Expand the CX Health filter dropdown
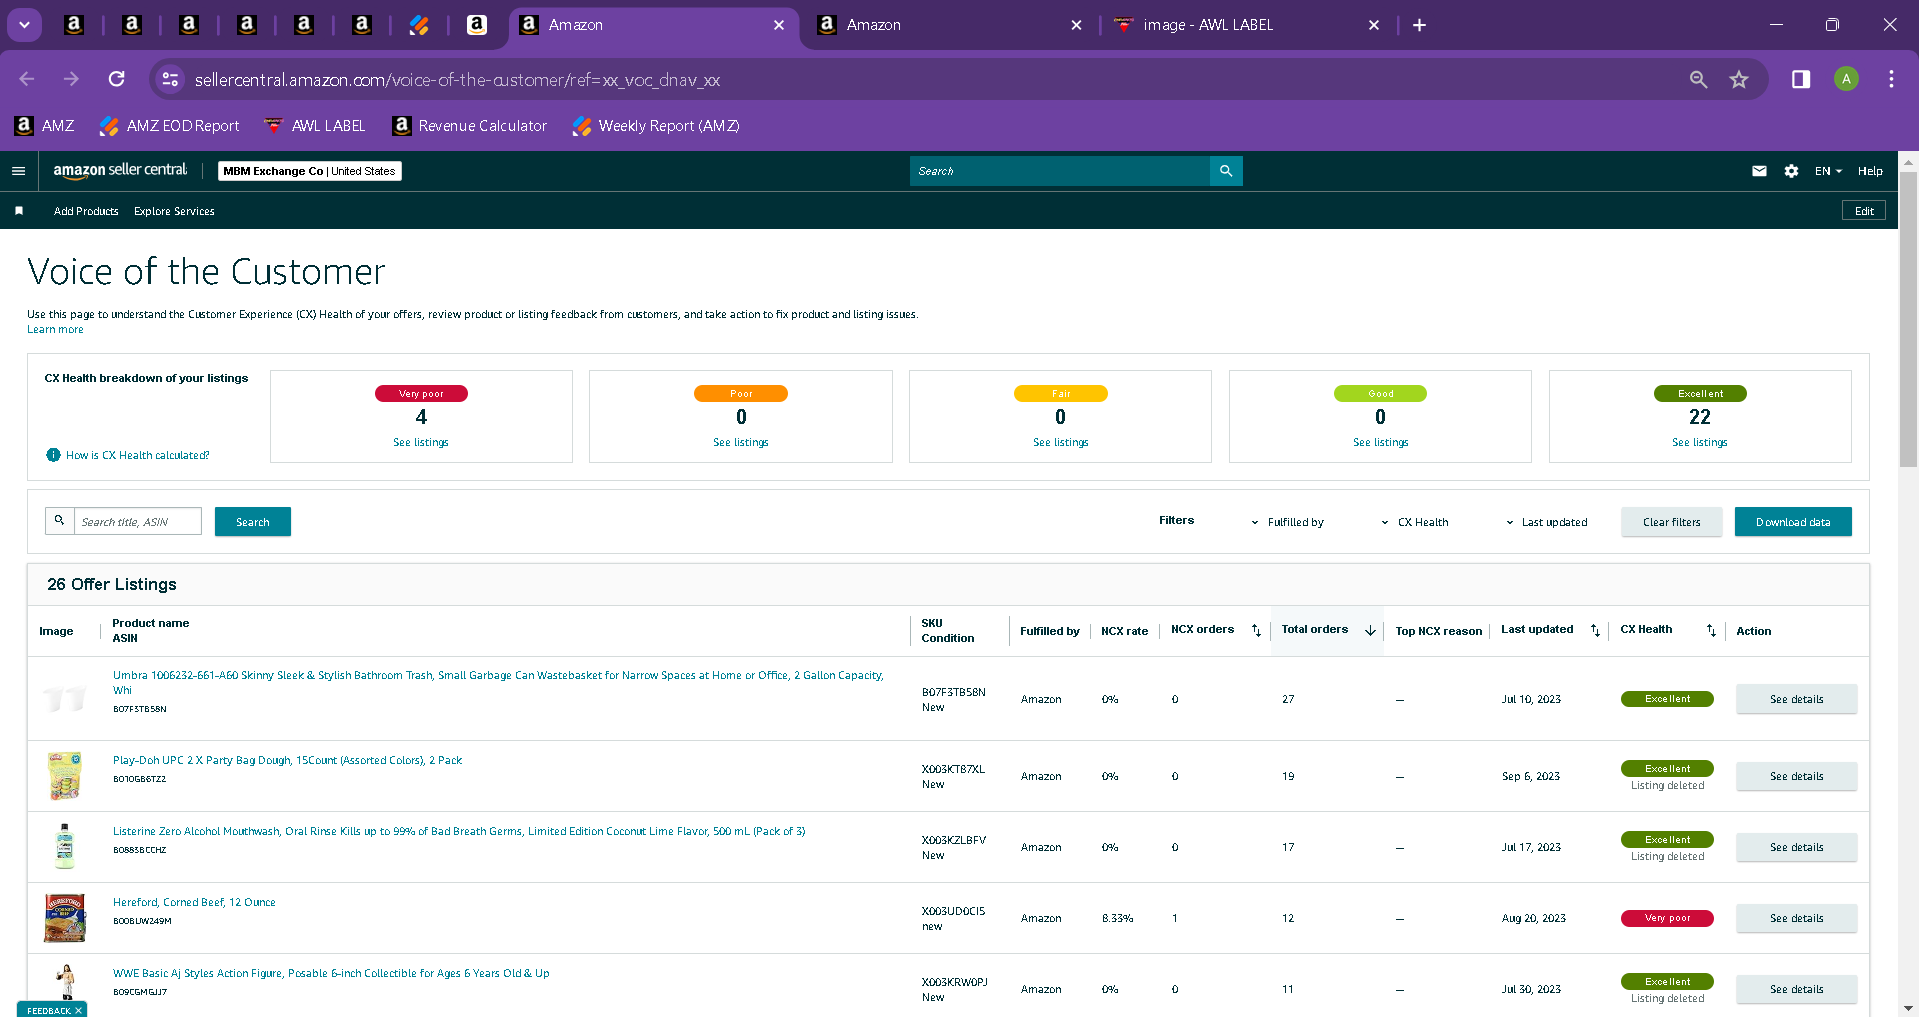Viewport: 1919px width, 1017px height. pos(1414,522)
